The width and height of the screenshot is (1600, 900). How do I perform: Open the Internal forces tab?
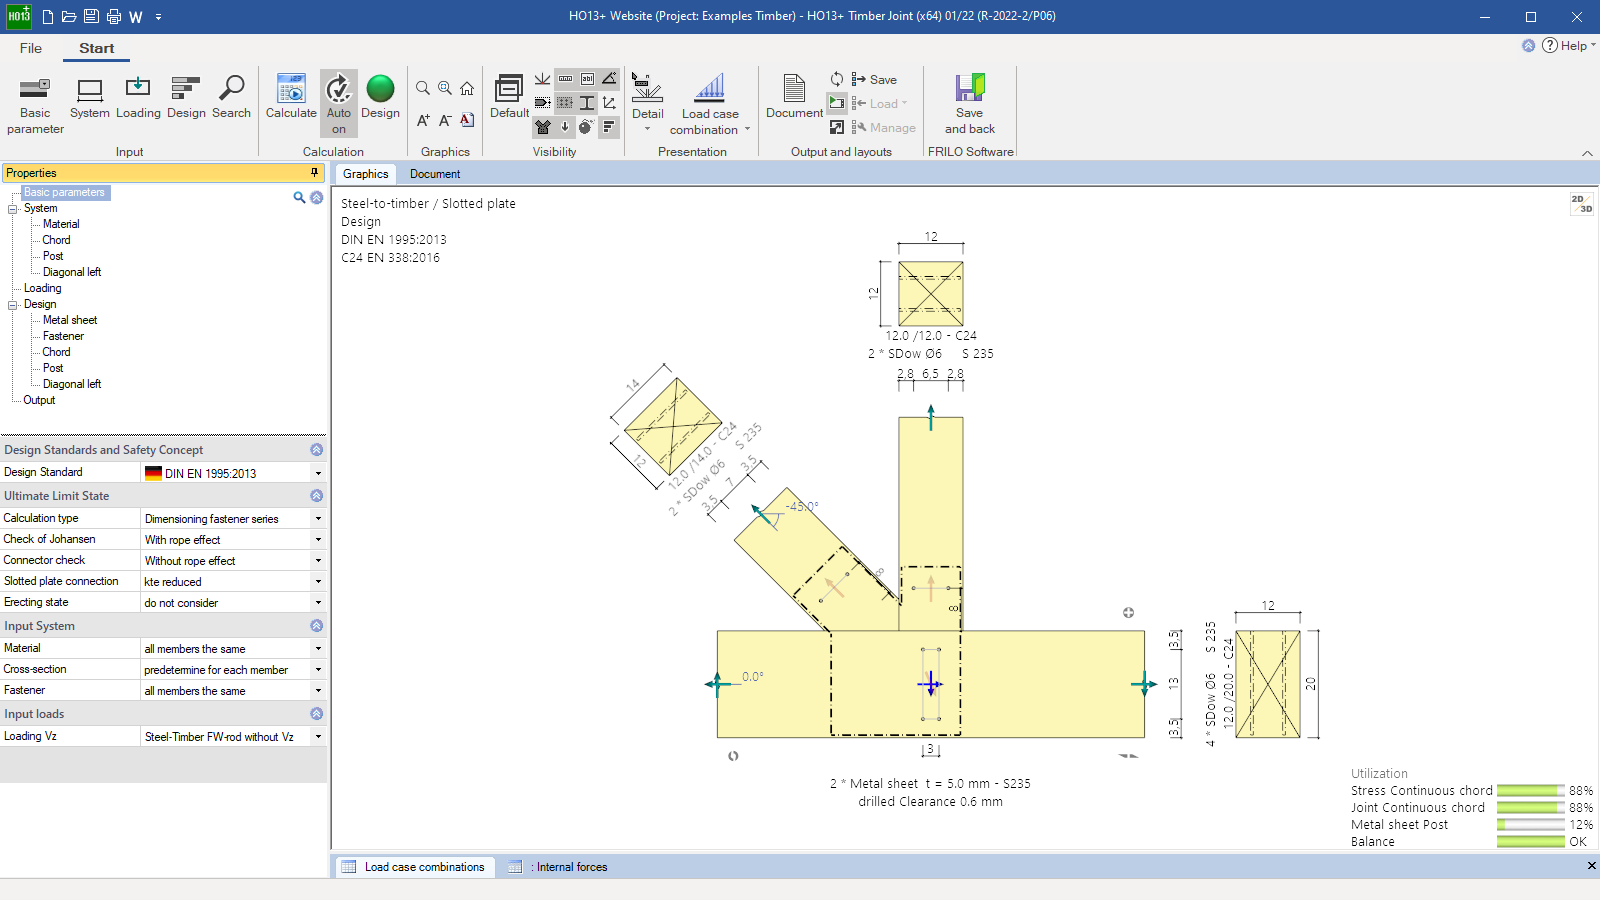pos(558,867)
